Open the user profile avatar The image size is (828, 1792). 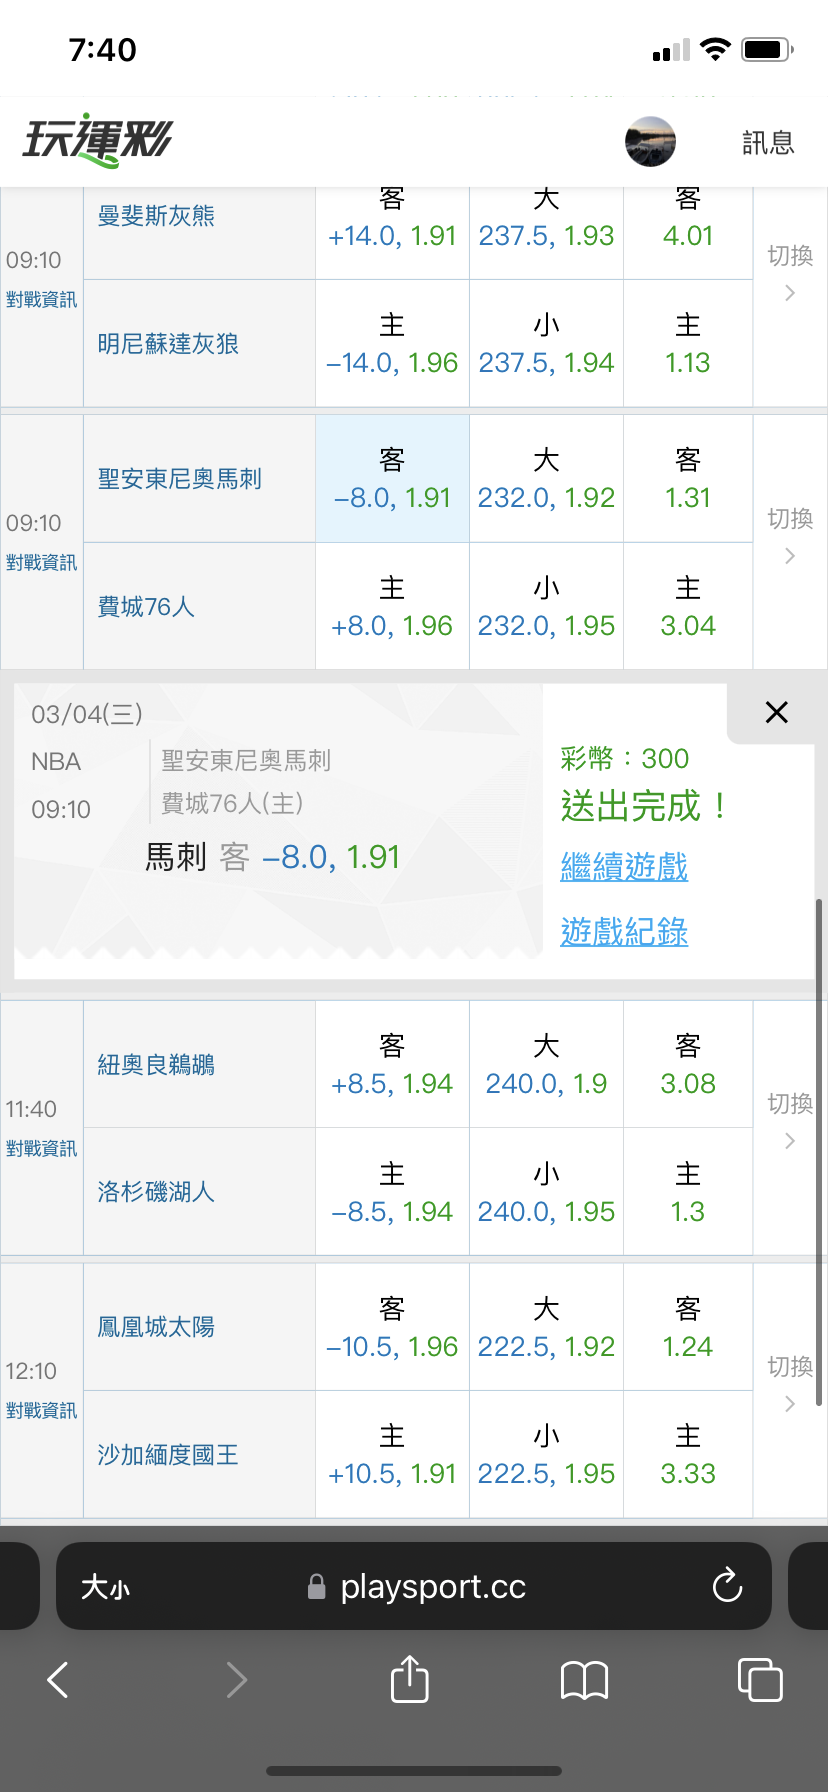(x=650, y=141)
